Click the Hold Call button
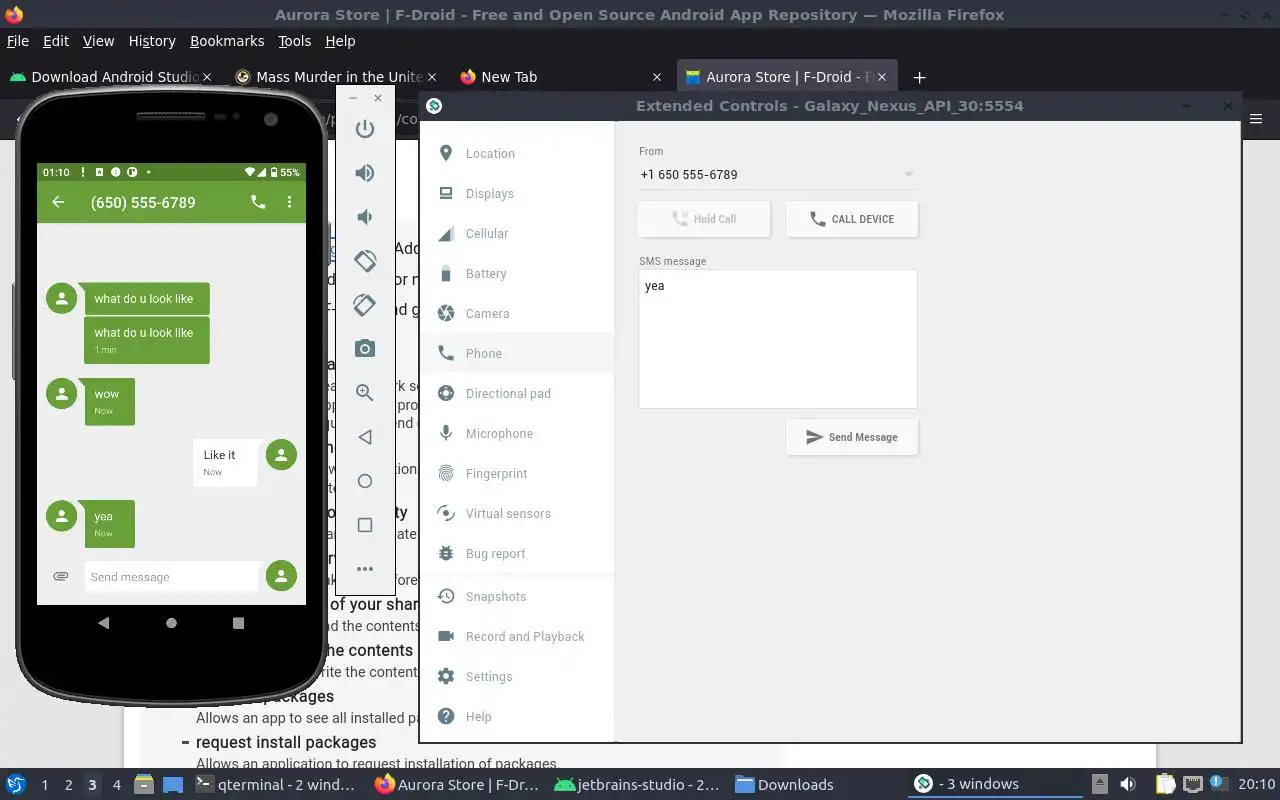This screenshot has width=1280, height=800. coord(704,219)
